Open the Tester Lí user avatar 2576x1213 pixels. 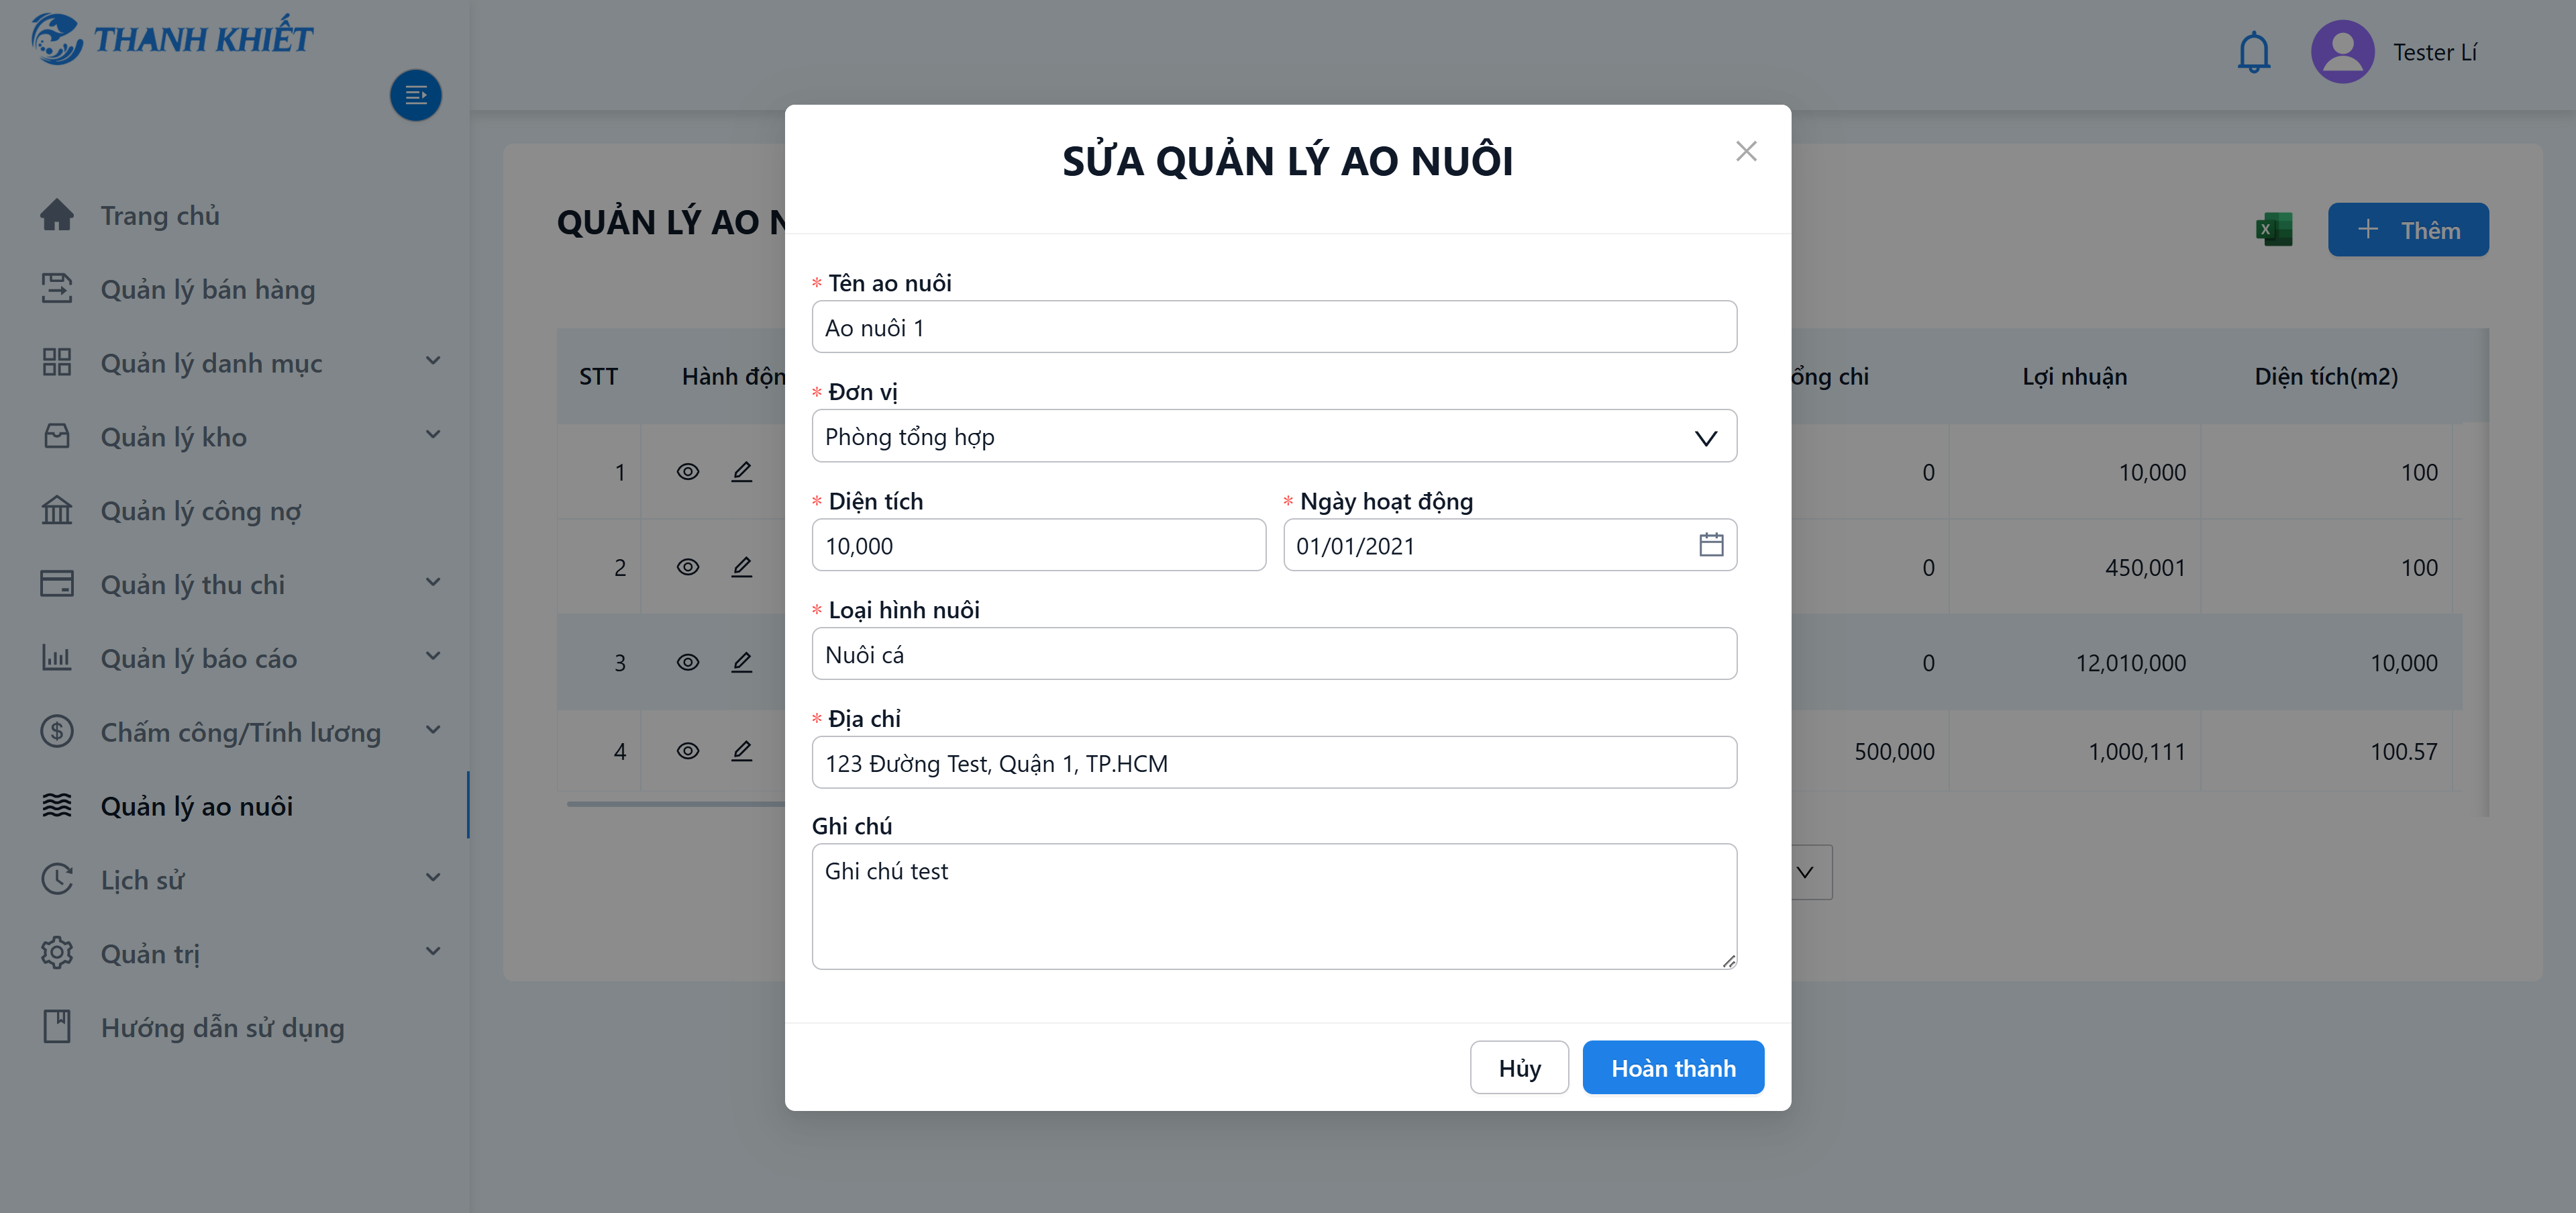pos(2342,52)
